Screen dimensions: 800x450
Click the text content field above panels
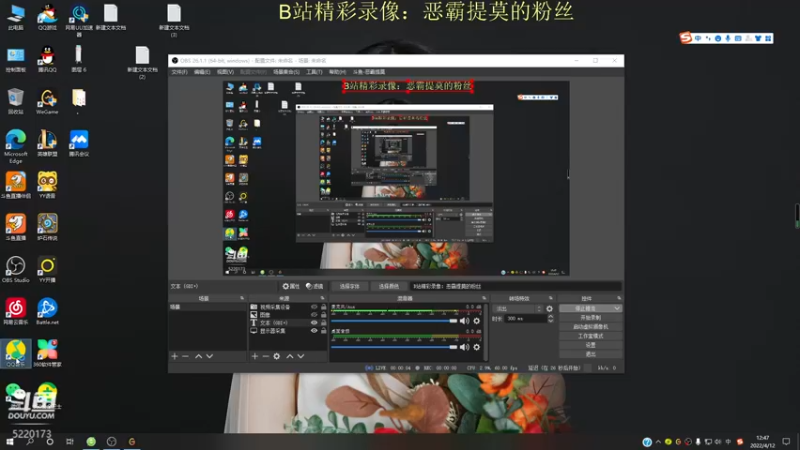point(516,286)
